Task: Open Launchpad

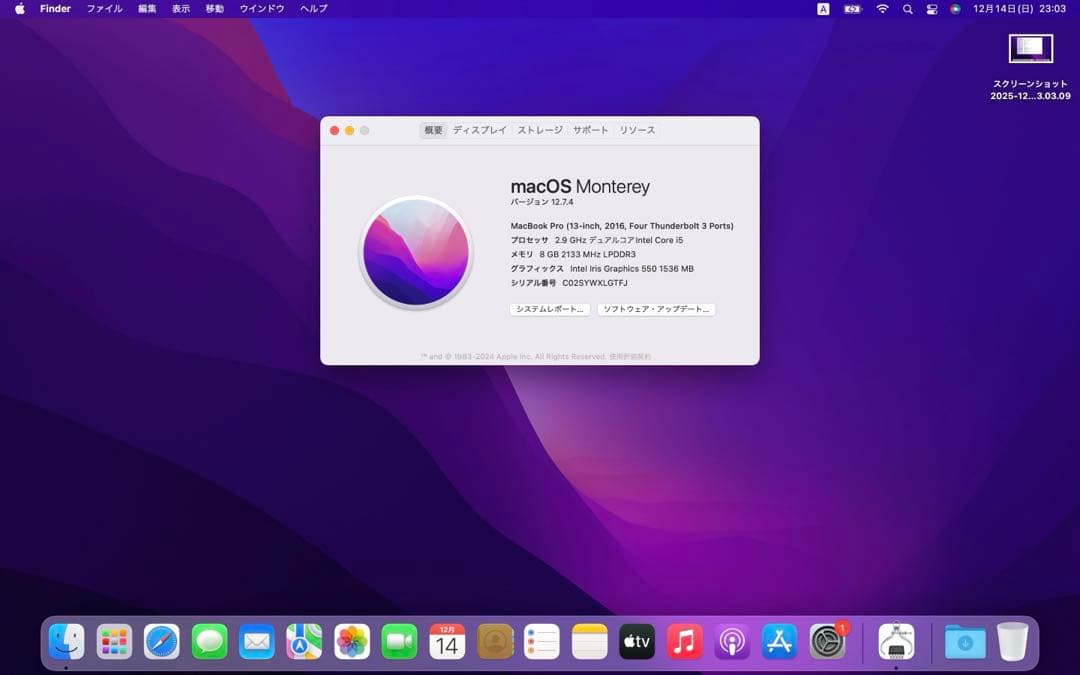Action: click(x=113, y=642)
